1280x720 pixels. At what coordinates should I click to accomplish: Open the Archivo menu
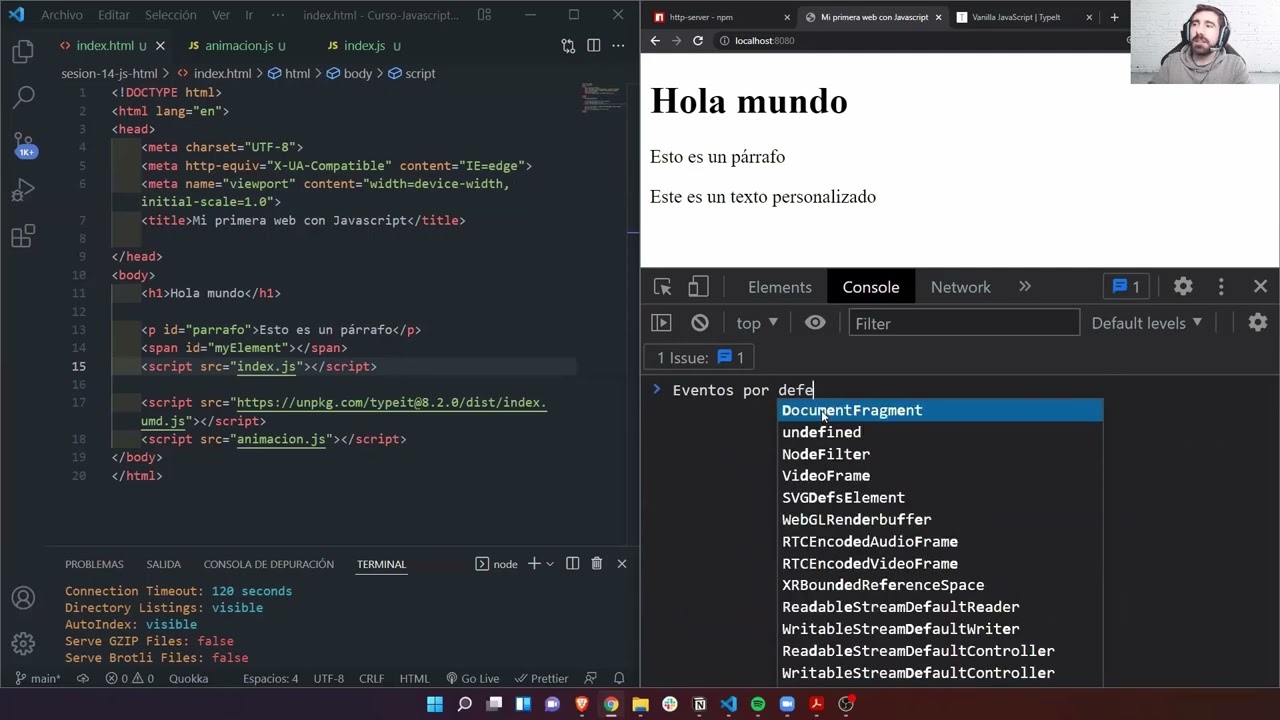pos(62,15)
